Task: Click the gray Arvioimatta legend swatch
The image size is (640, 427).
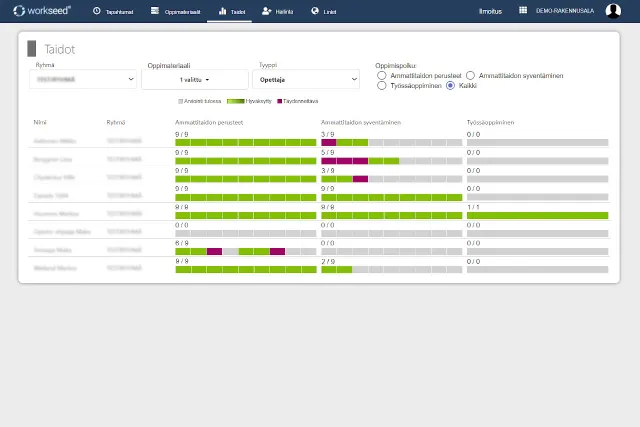Action: click(180, 101)
